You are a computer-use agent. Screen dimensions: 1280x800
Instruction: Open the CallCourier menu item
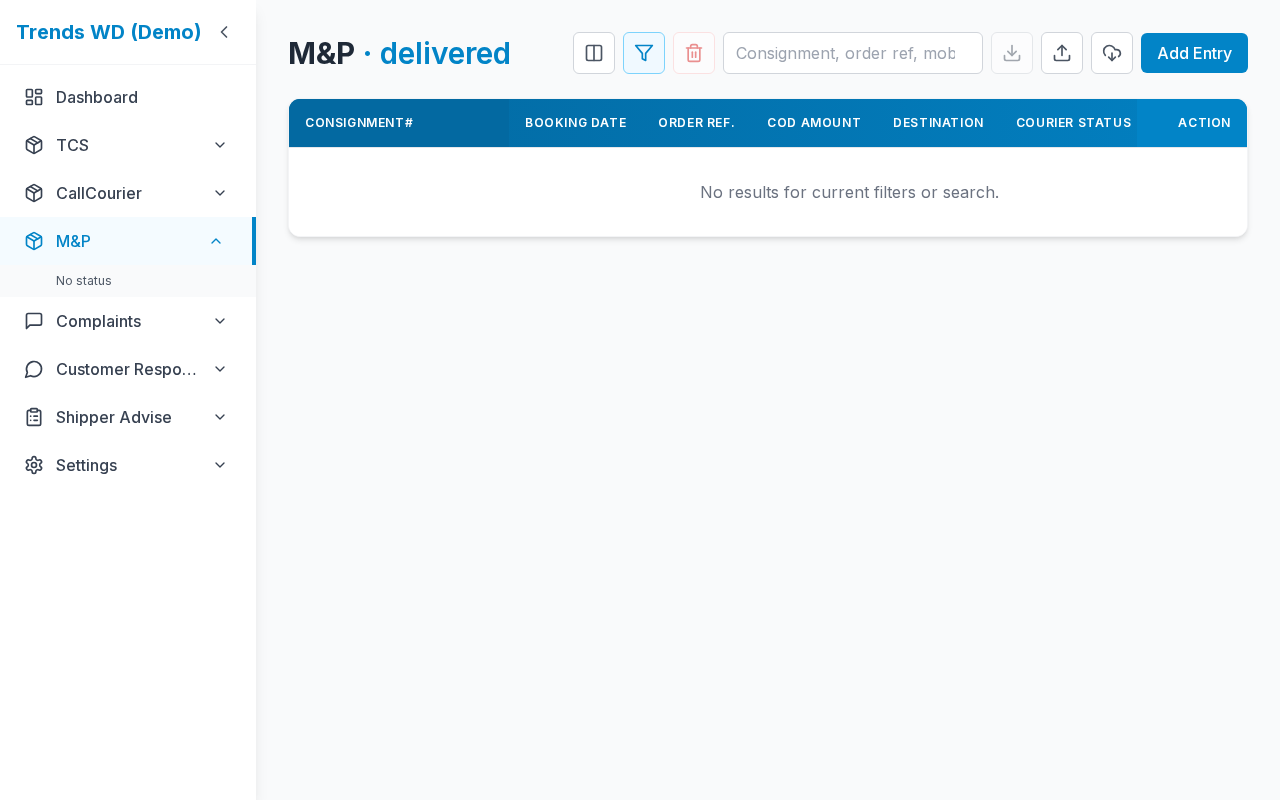pos(128,193)
